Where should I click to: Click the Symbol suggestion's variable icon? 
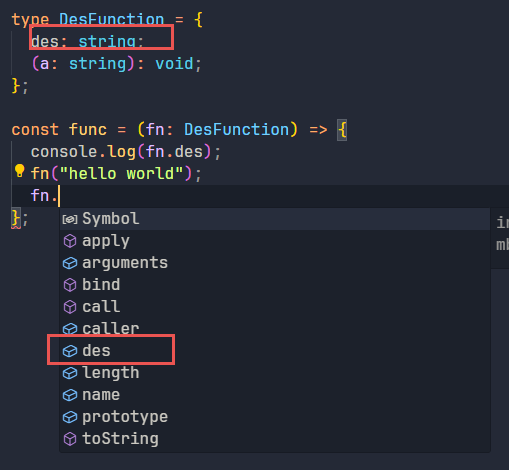click(x=70, y=219)
